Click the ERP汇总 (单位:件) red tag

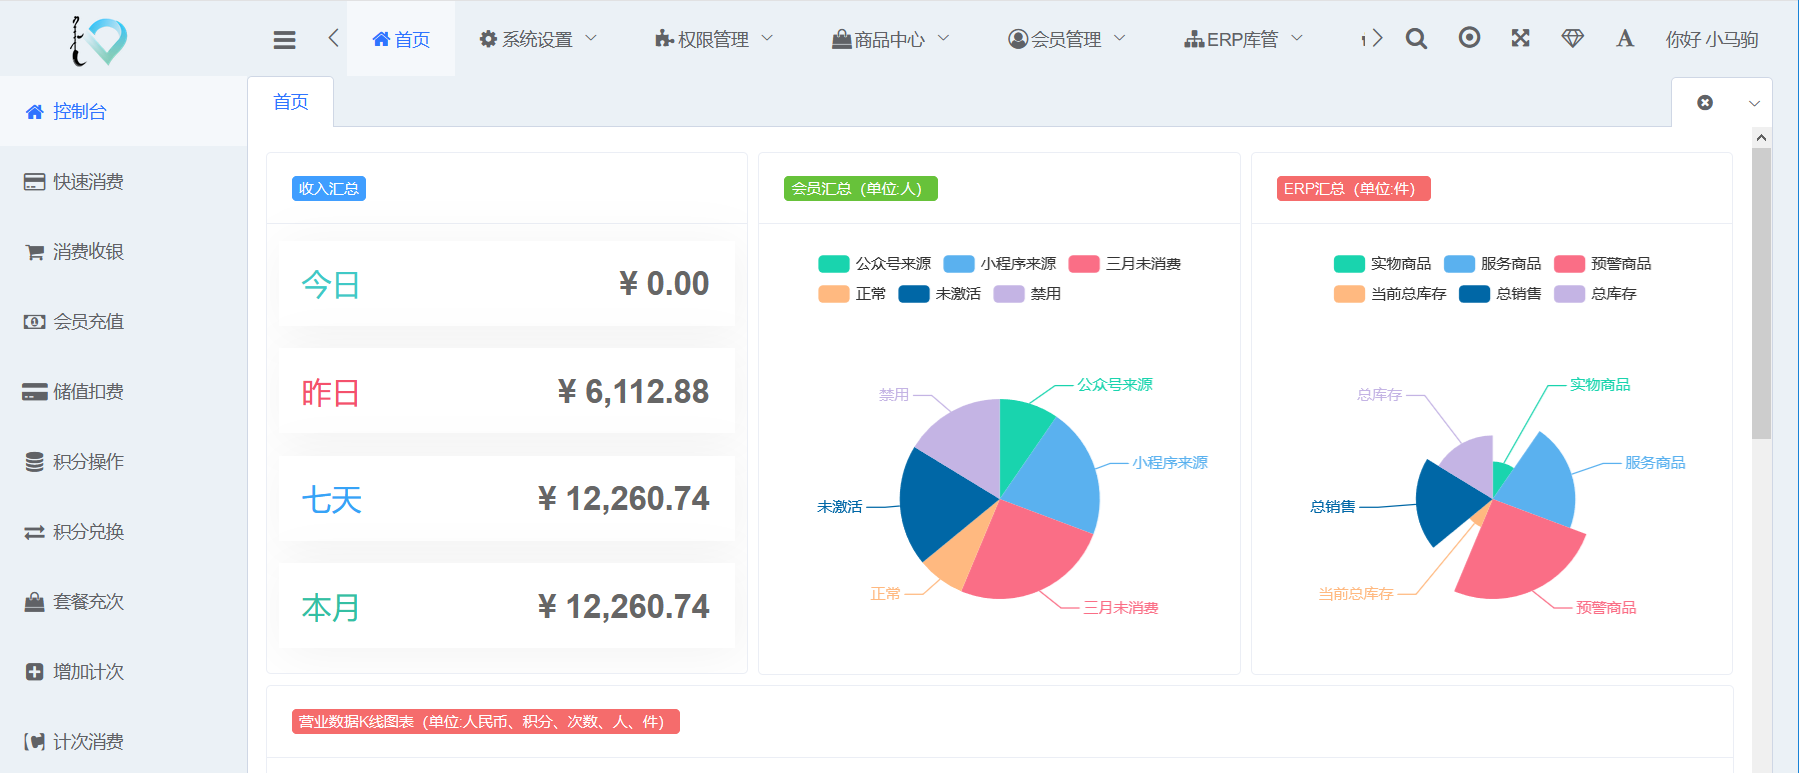pyautogui.click(x=1354, y=189)
